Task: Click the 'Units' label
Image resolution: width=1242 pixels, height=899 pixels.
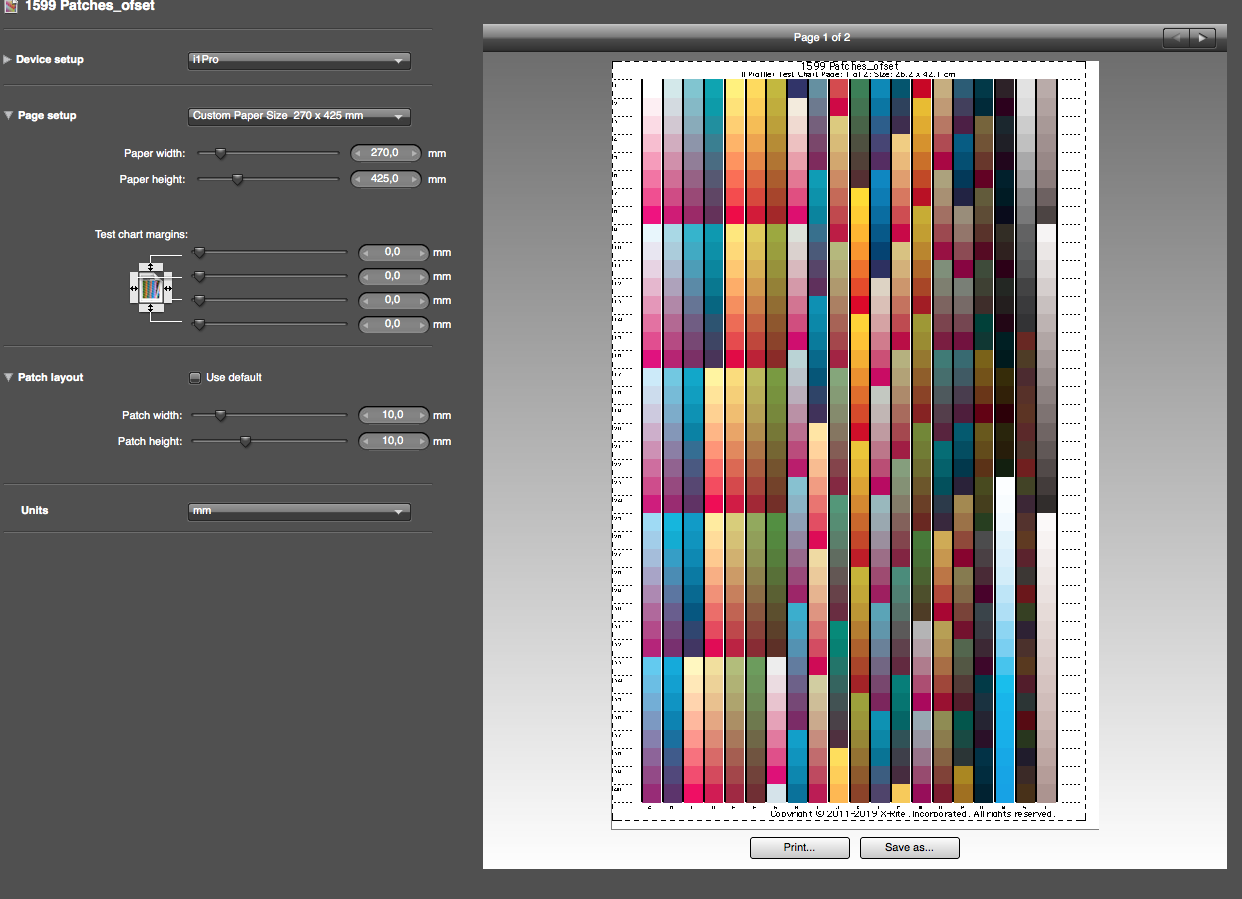Action: pyautogui.click(x=35, y=510)
